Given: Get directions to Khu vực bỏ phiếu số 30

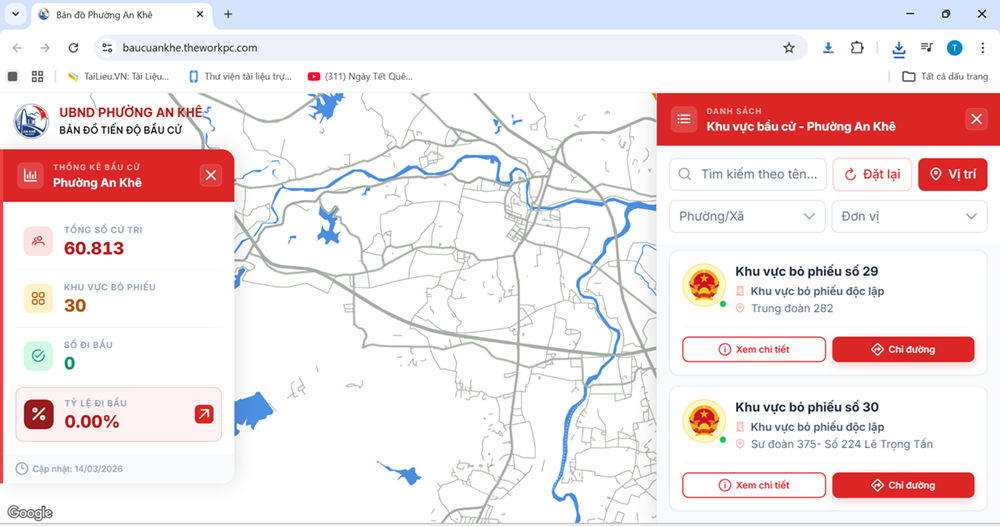Looking at the screenshot, I should (903, 485).
